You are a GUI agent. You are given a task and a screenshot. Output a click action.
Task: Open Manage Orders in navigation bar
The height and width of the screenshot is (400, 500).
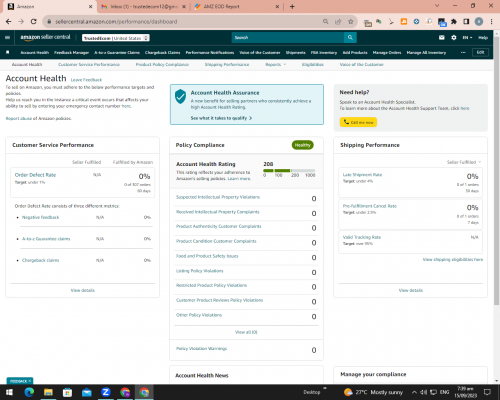point(387,52)
